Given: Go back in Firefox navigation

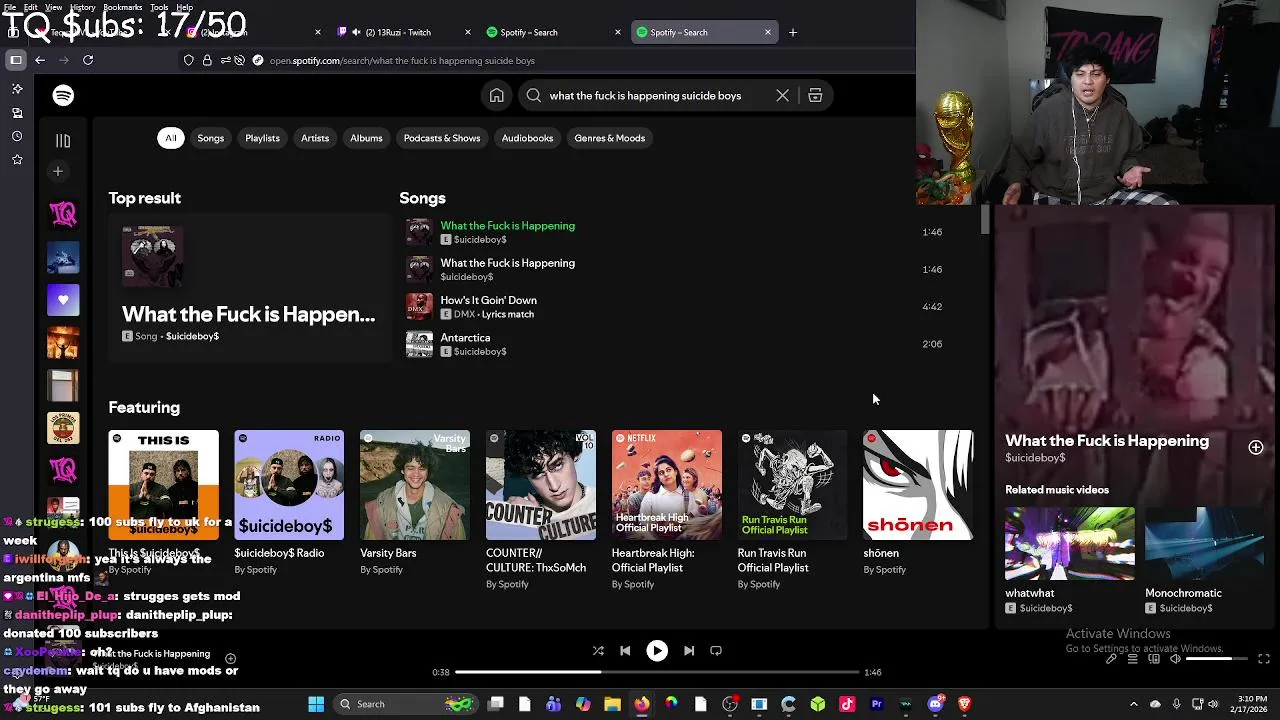Looking at the screenshot, I should click(x=40, y=60).
